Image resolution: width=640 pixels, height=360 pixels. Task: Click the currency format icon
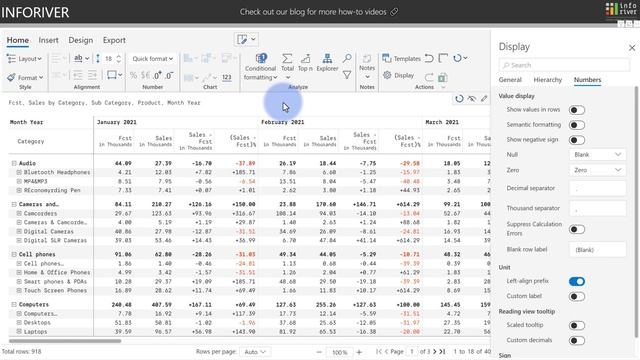[x=146, y=75]
